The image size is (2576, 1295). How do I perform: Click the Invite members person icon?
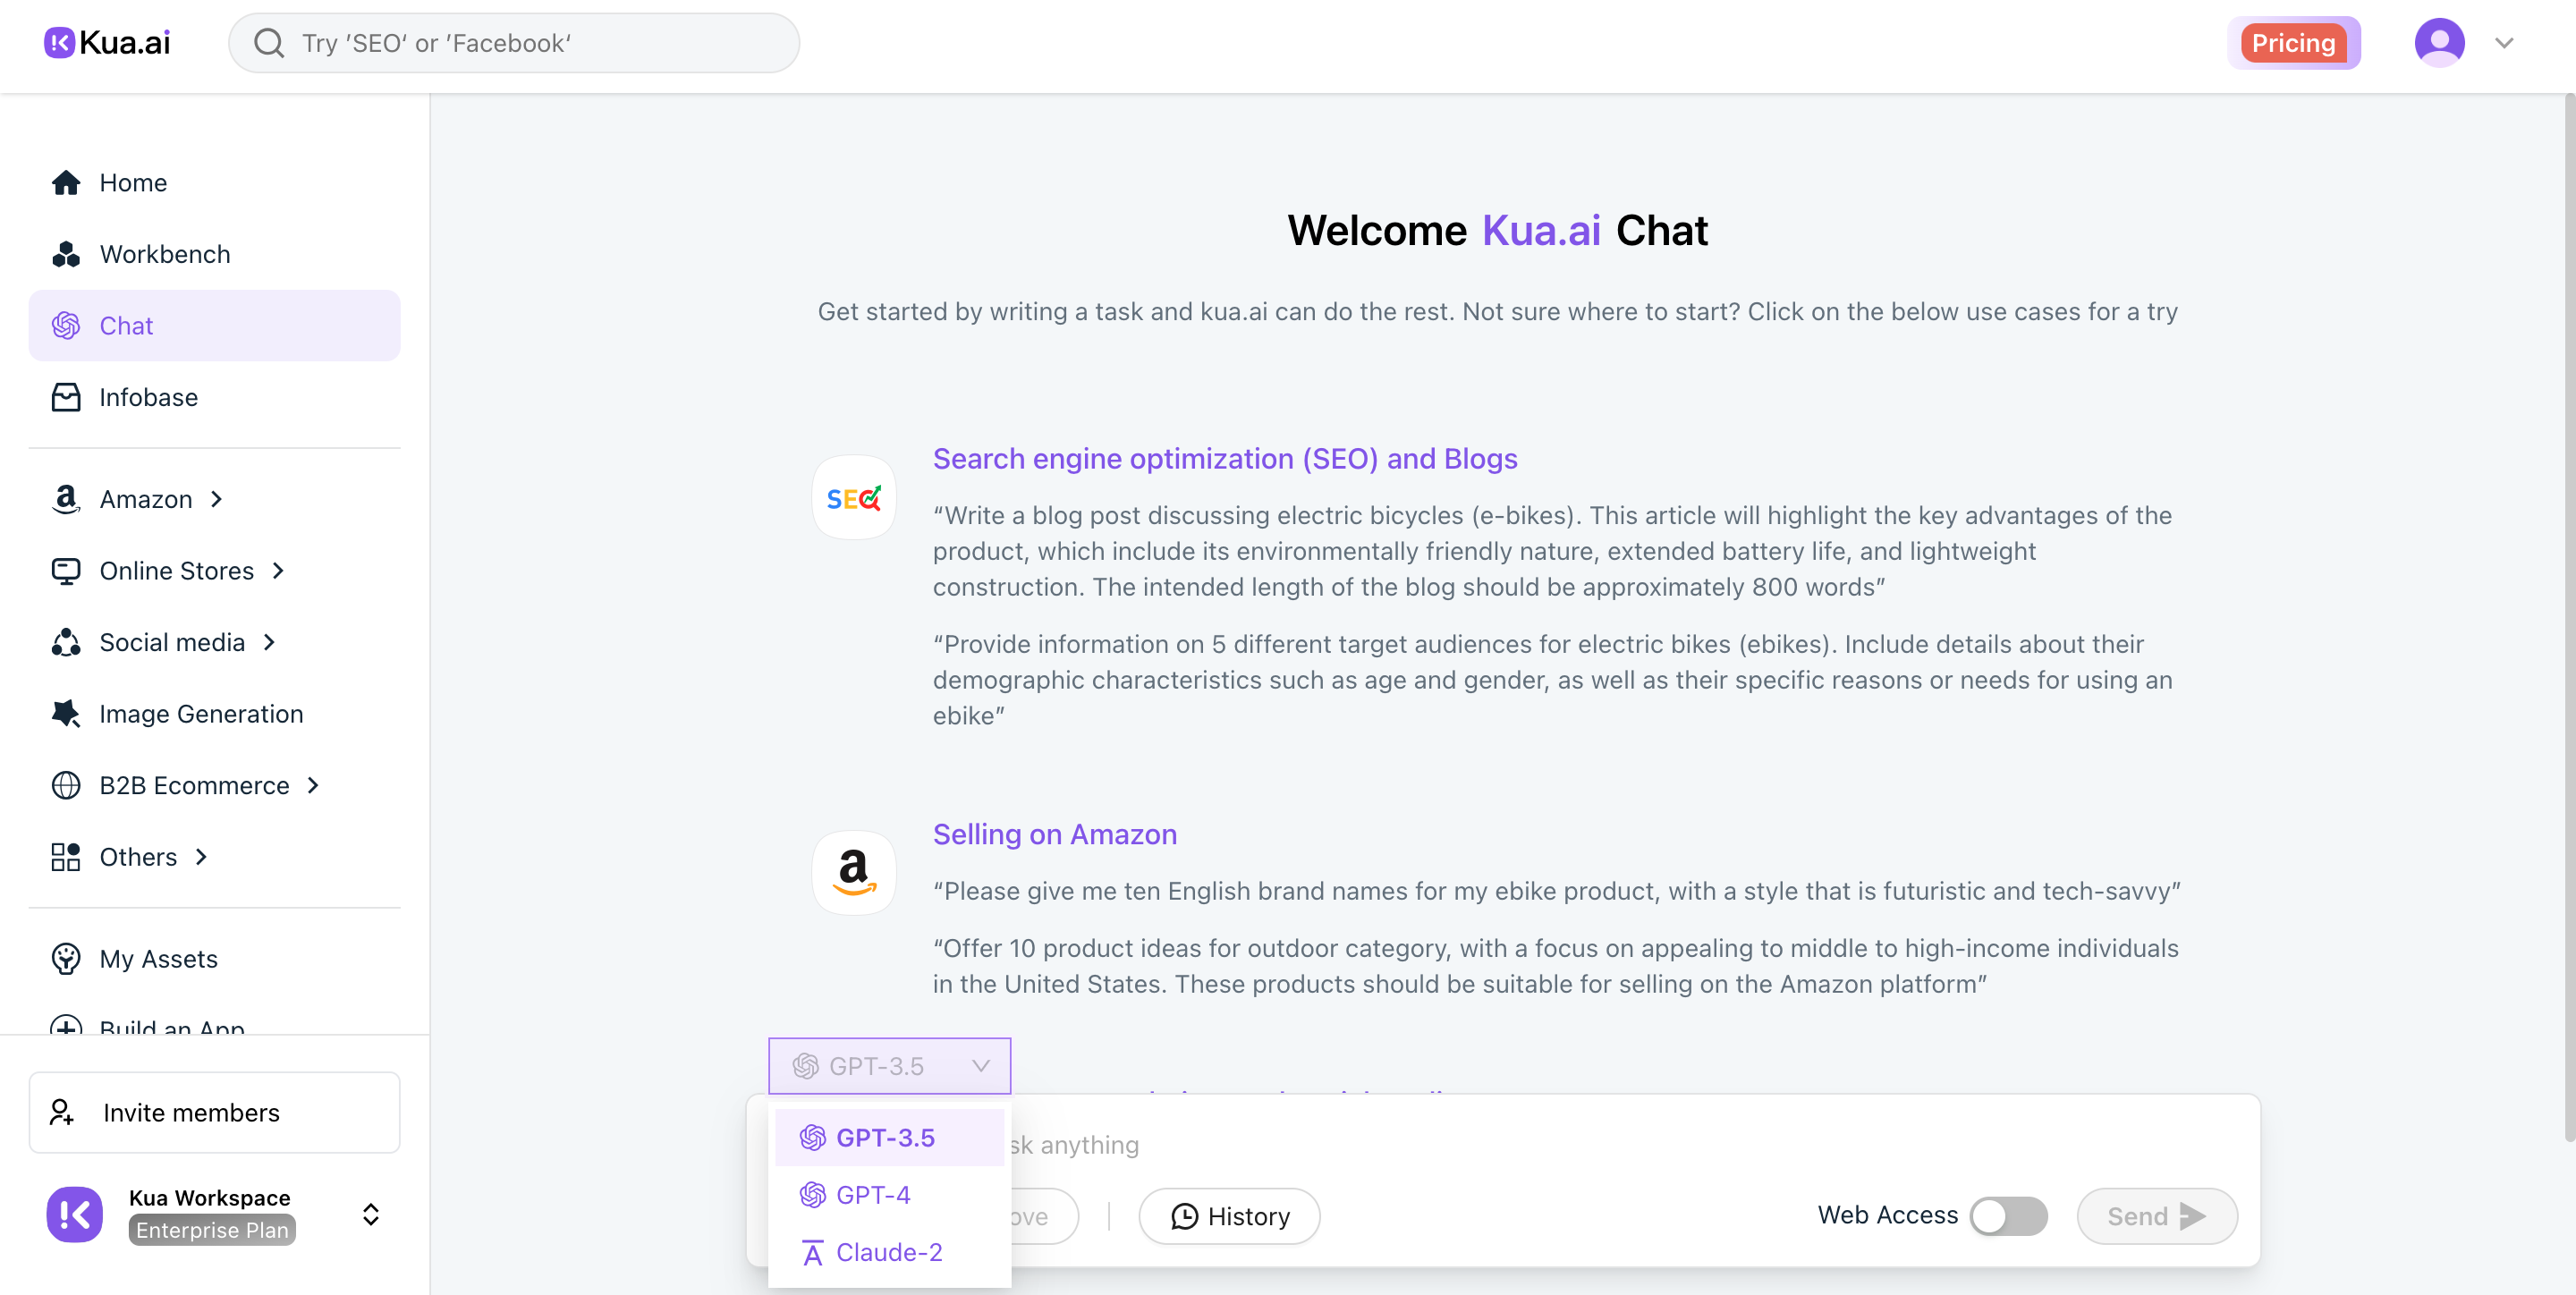(x=62, y=1113)
